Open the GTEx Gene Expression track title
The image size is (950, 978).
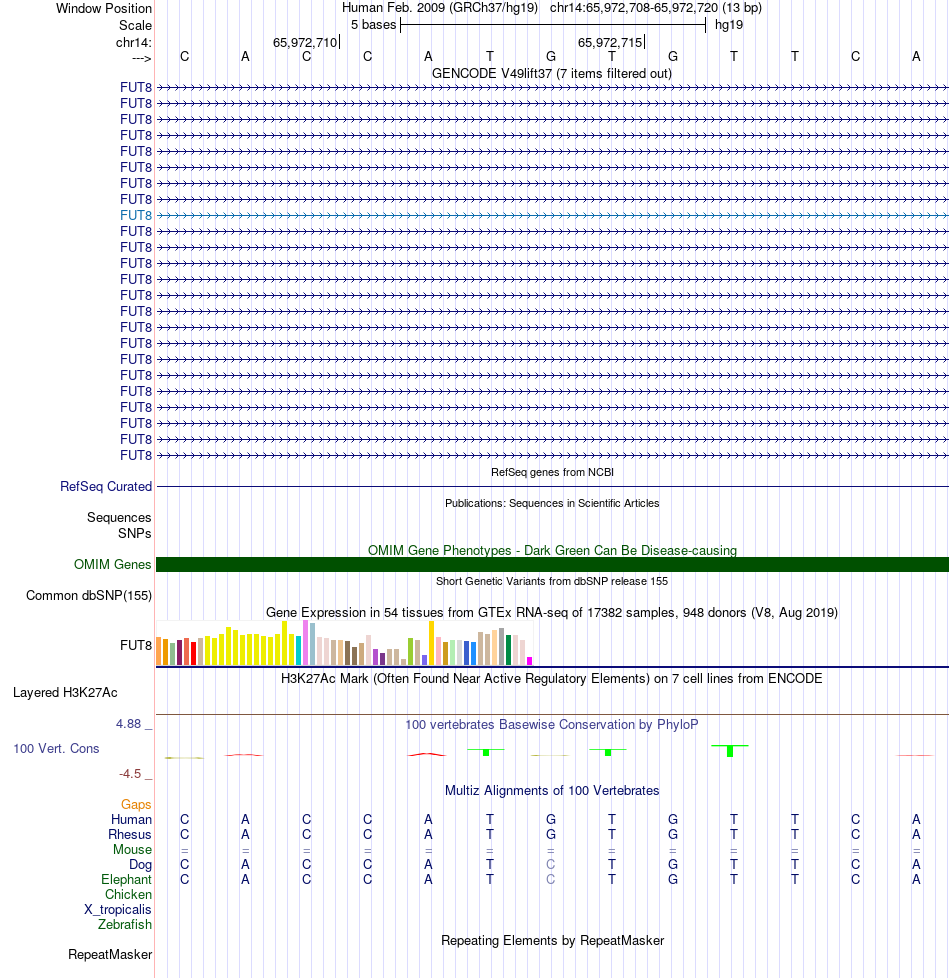tap(552, 612)
